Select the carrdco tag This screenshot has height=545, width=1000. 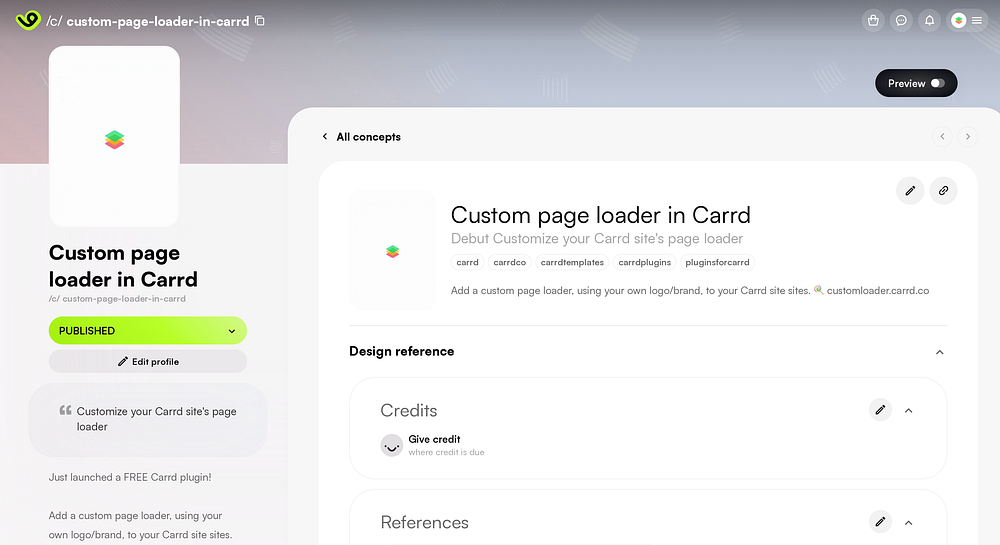(x=510, y=262)
